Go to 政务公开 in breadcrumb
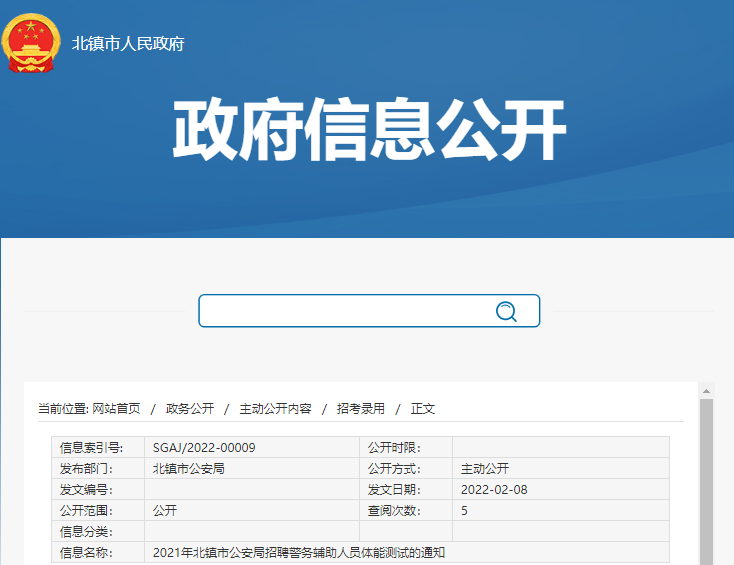 [190, 409]
